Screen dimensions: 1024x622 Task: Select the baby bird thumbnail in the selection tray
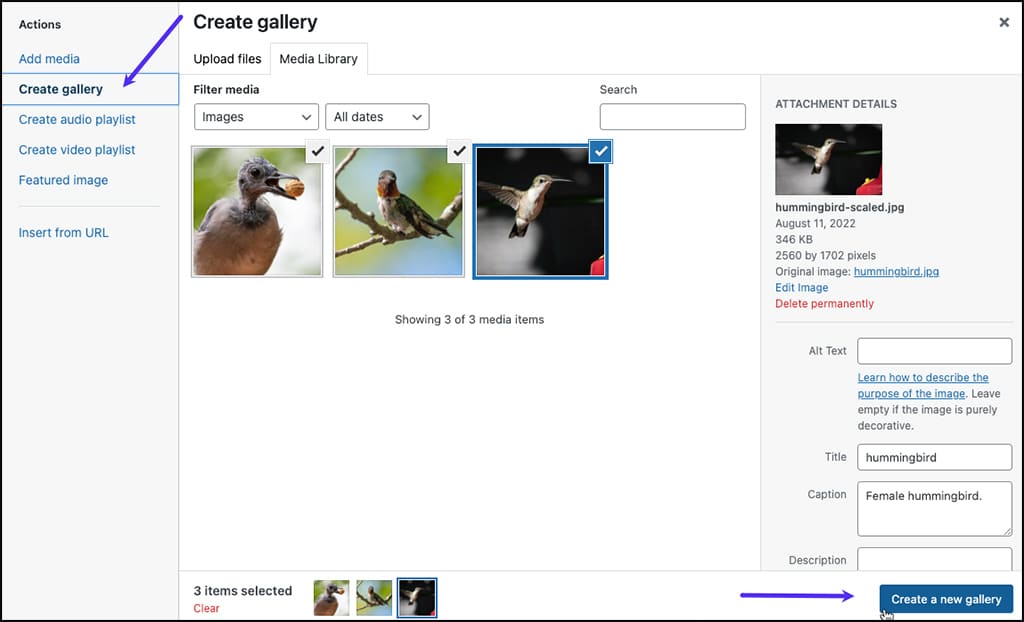click(x=331, y=597)
